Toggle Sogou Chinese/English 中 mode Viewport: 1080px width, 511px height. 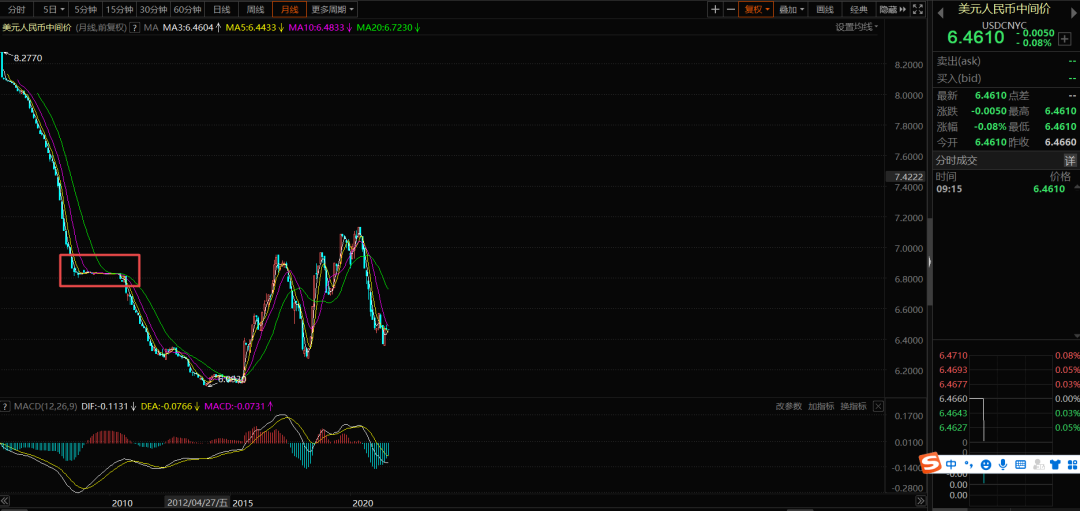coord(951,464)
